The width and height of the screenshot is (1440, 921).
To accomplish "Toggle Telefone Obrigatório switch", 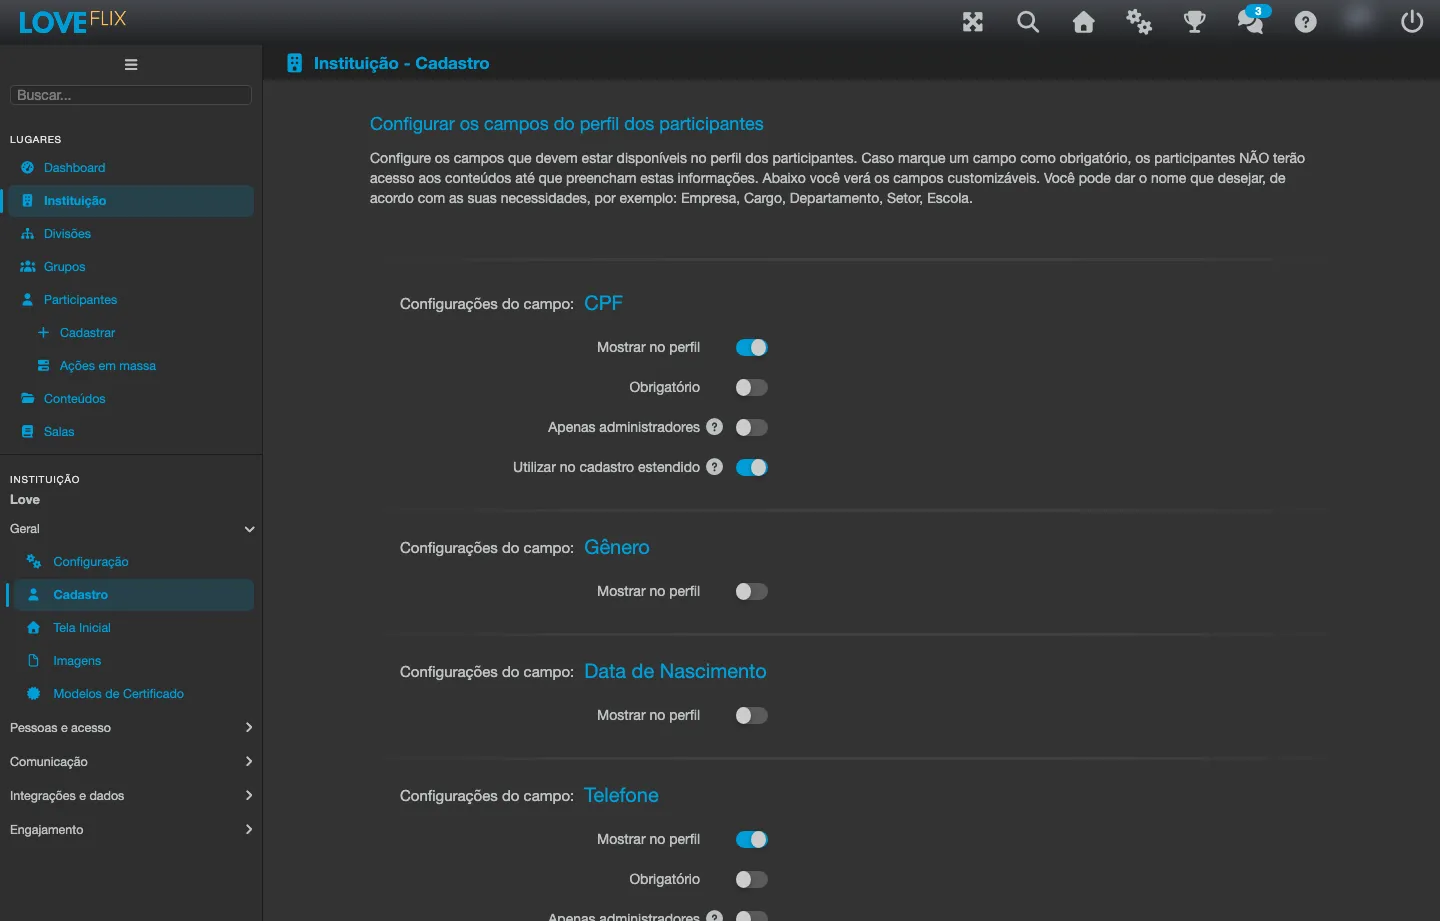I will [x=752, y=879].
